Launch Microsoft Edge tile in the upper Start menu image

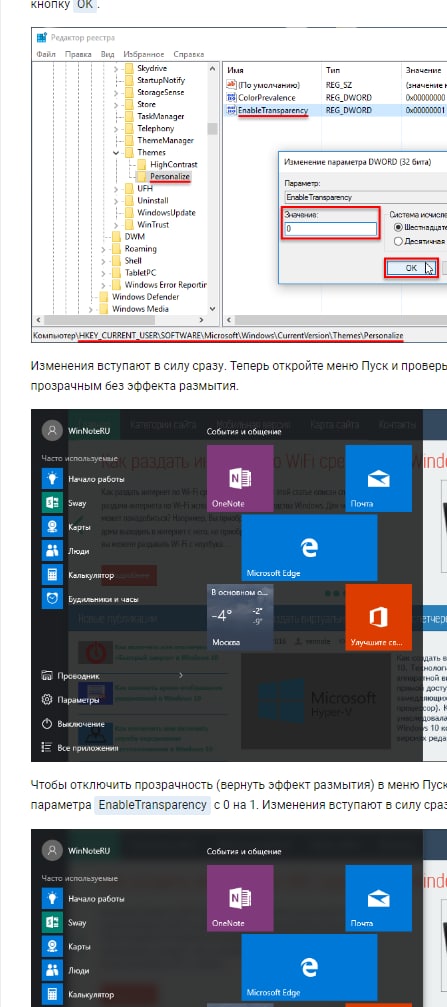[x=309, y=547]
